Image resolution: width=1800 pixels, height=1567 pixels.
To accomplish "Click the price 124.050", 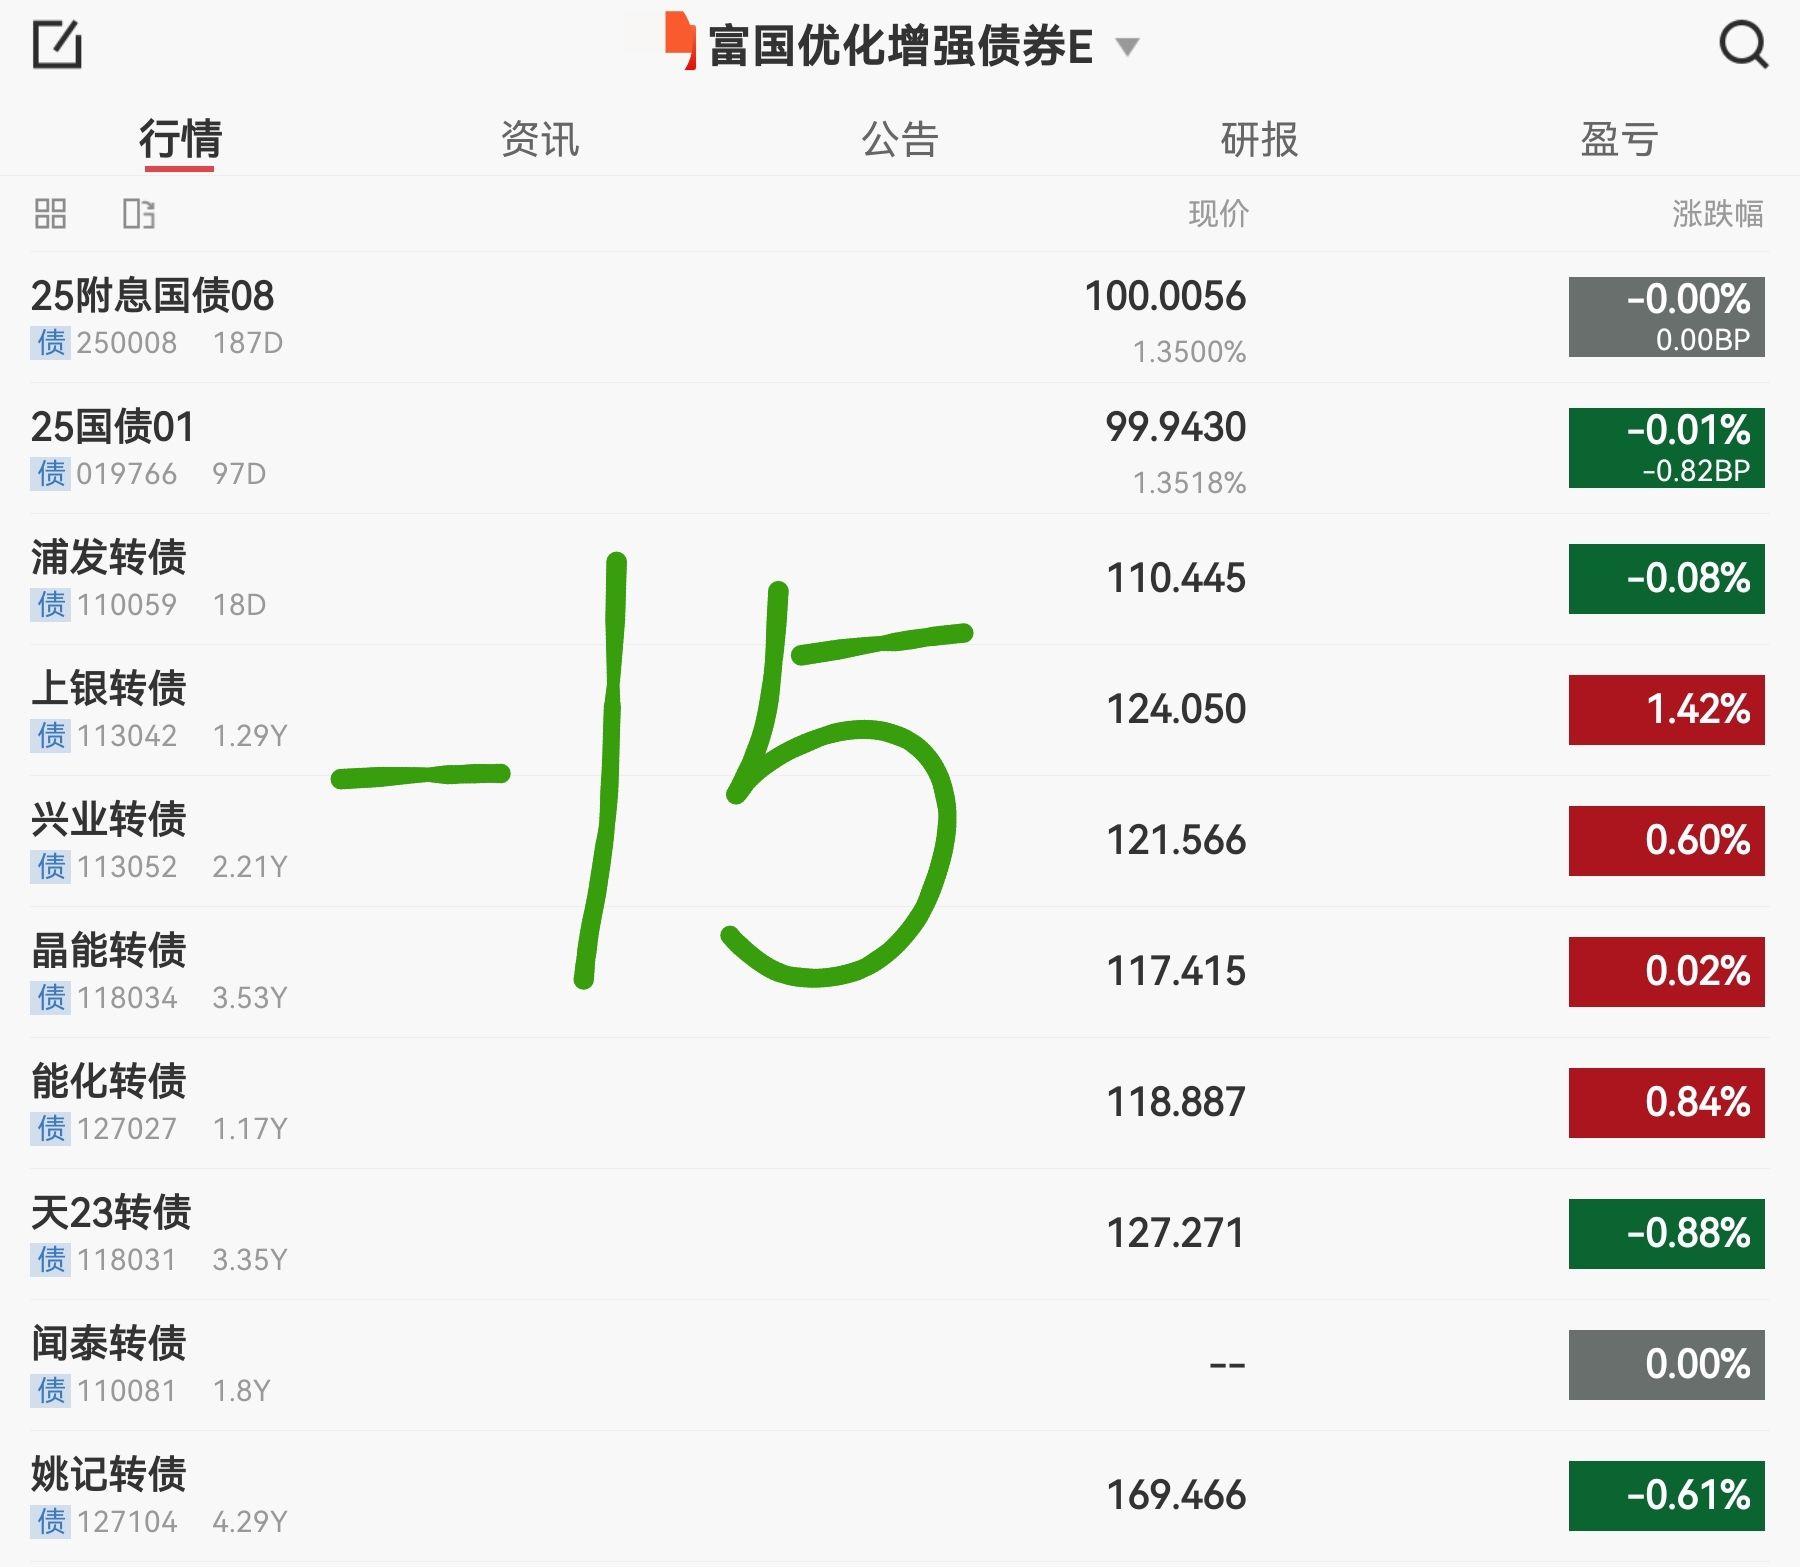I will 1176,709.
